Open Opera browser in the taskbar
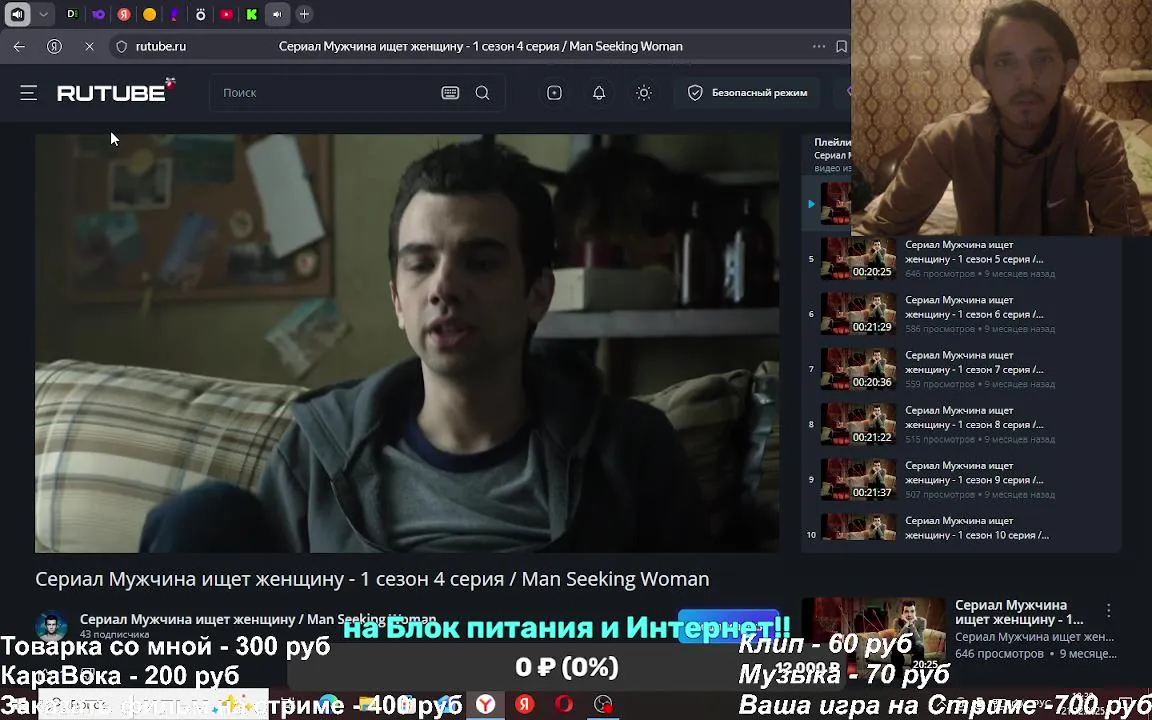1152x720 pixels. (564, 705)
